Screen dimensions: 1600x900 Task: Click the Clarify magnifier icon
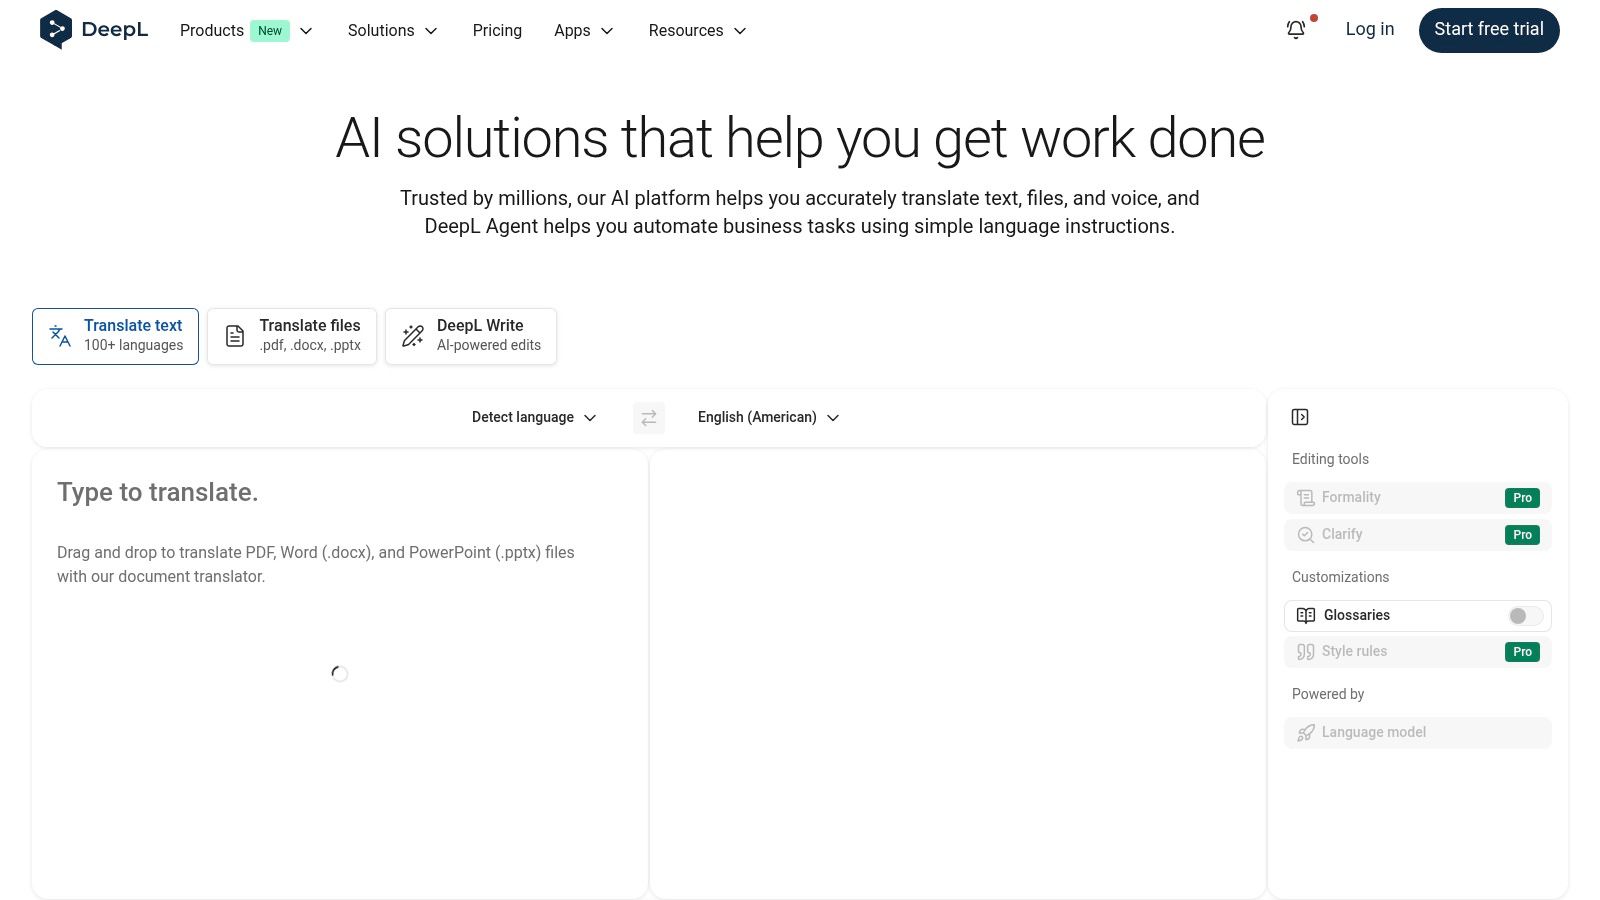click(1306, 535)
